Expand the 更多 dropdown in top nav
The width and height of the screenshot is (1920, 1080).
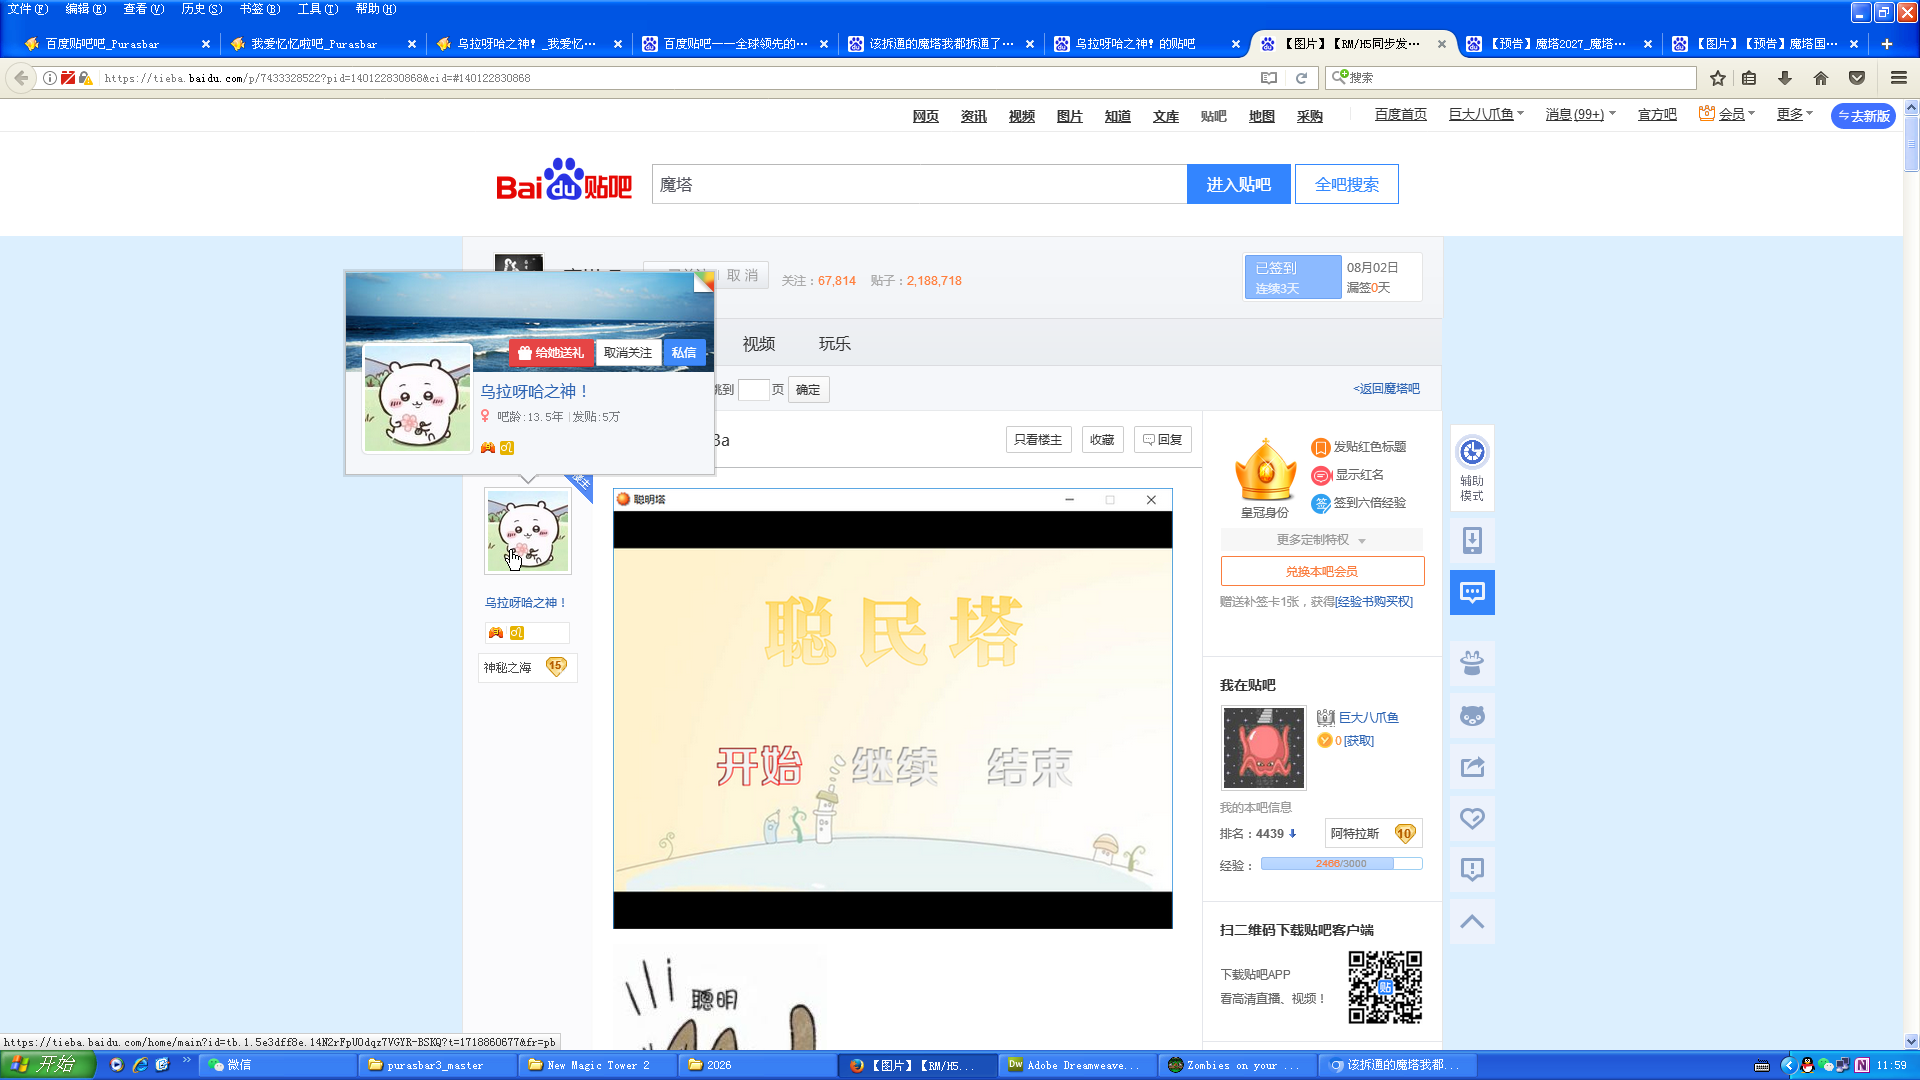click(1794, 115)
